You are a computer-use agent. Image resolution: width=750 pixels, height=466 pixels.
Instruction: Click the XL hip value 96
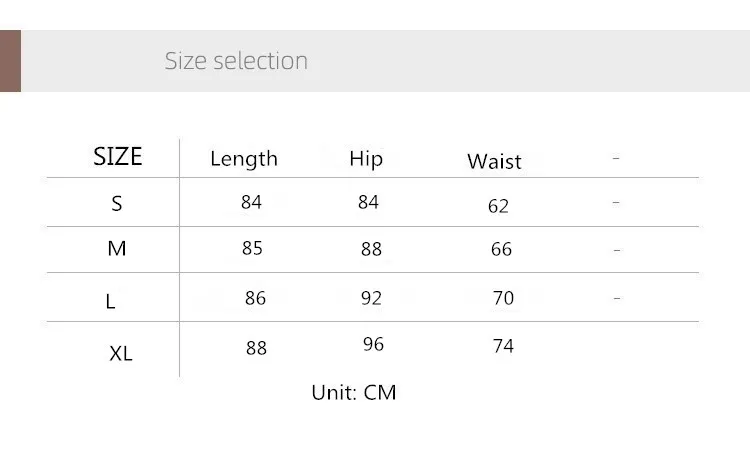373,344
